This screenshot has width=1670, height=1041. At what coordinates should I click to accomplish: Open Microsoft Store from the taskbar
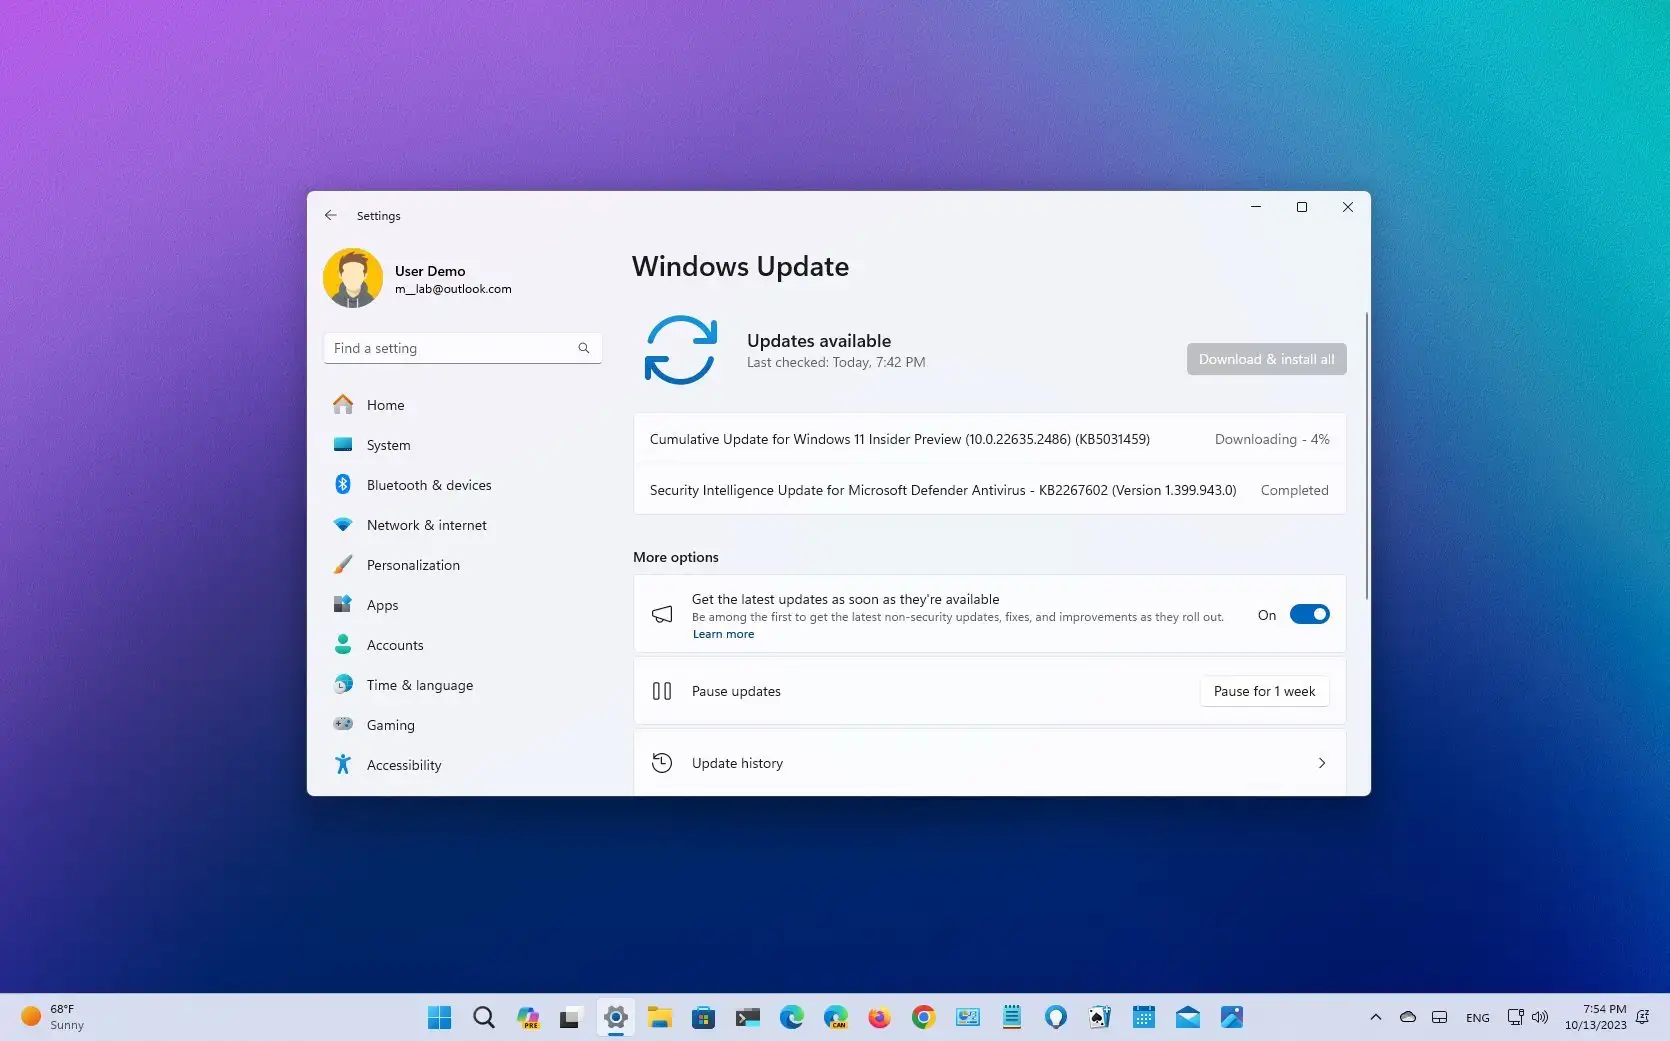coord(704,1017)
